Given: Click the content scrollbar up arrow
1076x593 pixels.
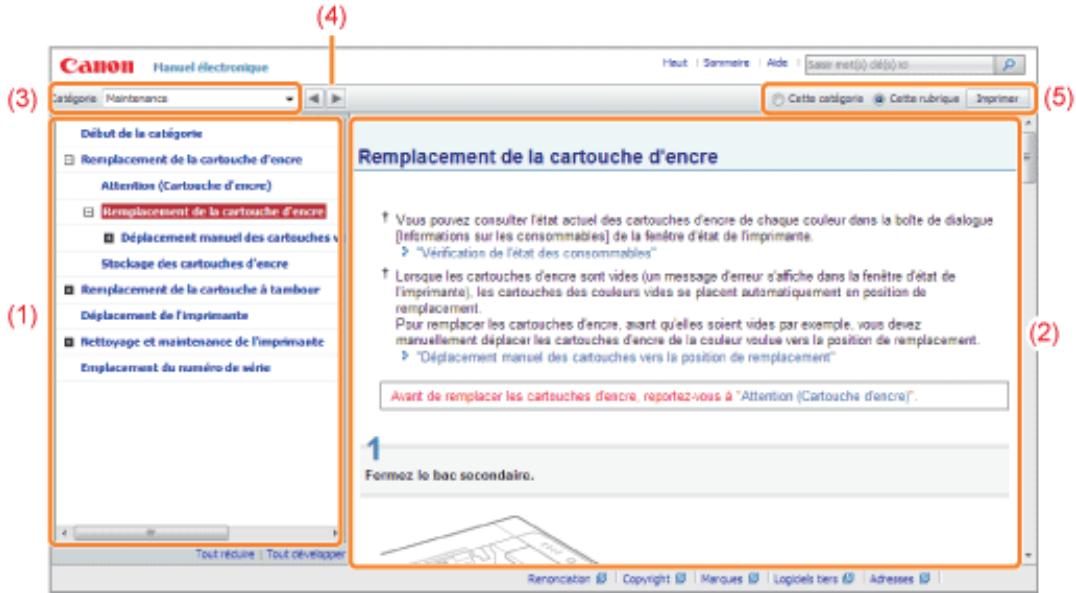Looking at the screenshot, I should tap(1027, 123).
